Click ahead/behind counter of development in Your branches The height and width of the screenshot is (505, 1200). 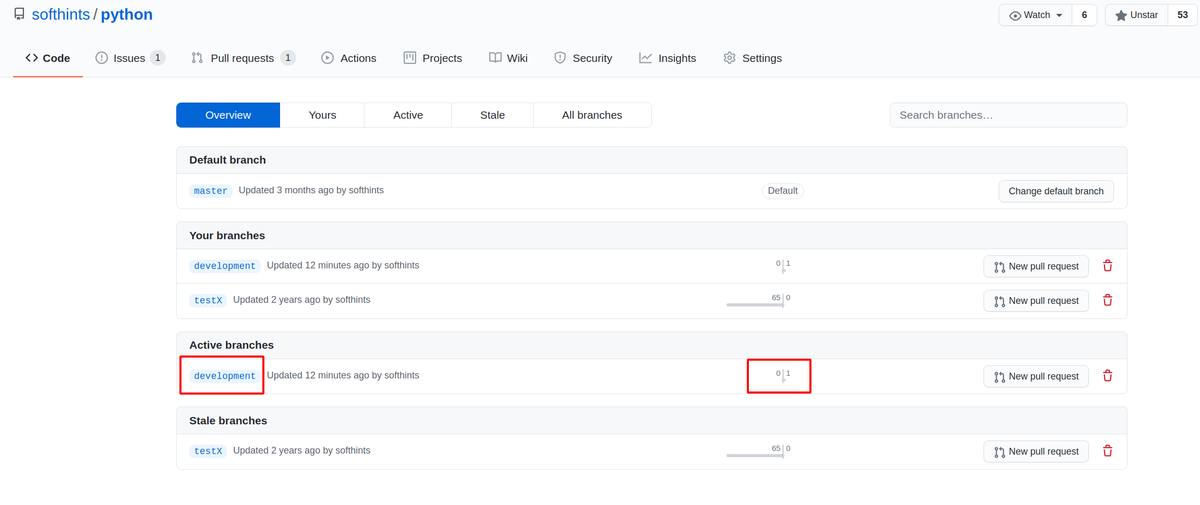pos(783,266)
